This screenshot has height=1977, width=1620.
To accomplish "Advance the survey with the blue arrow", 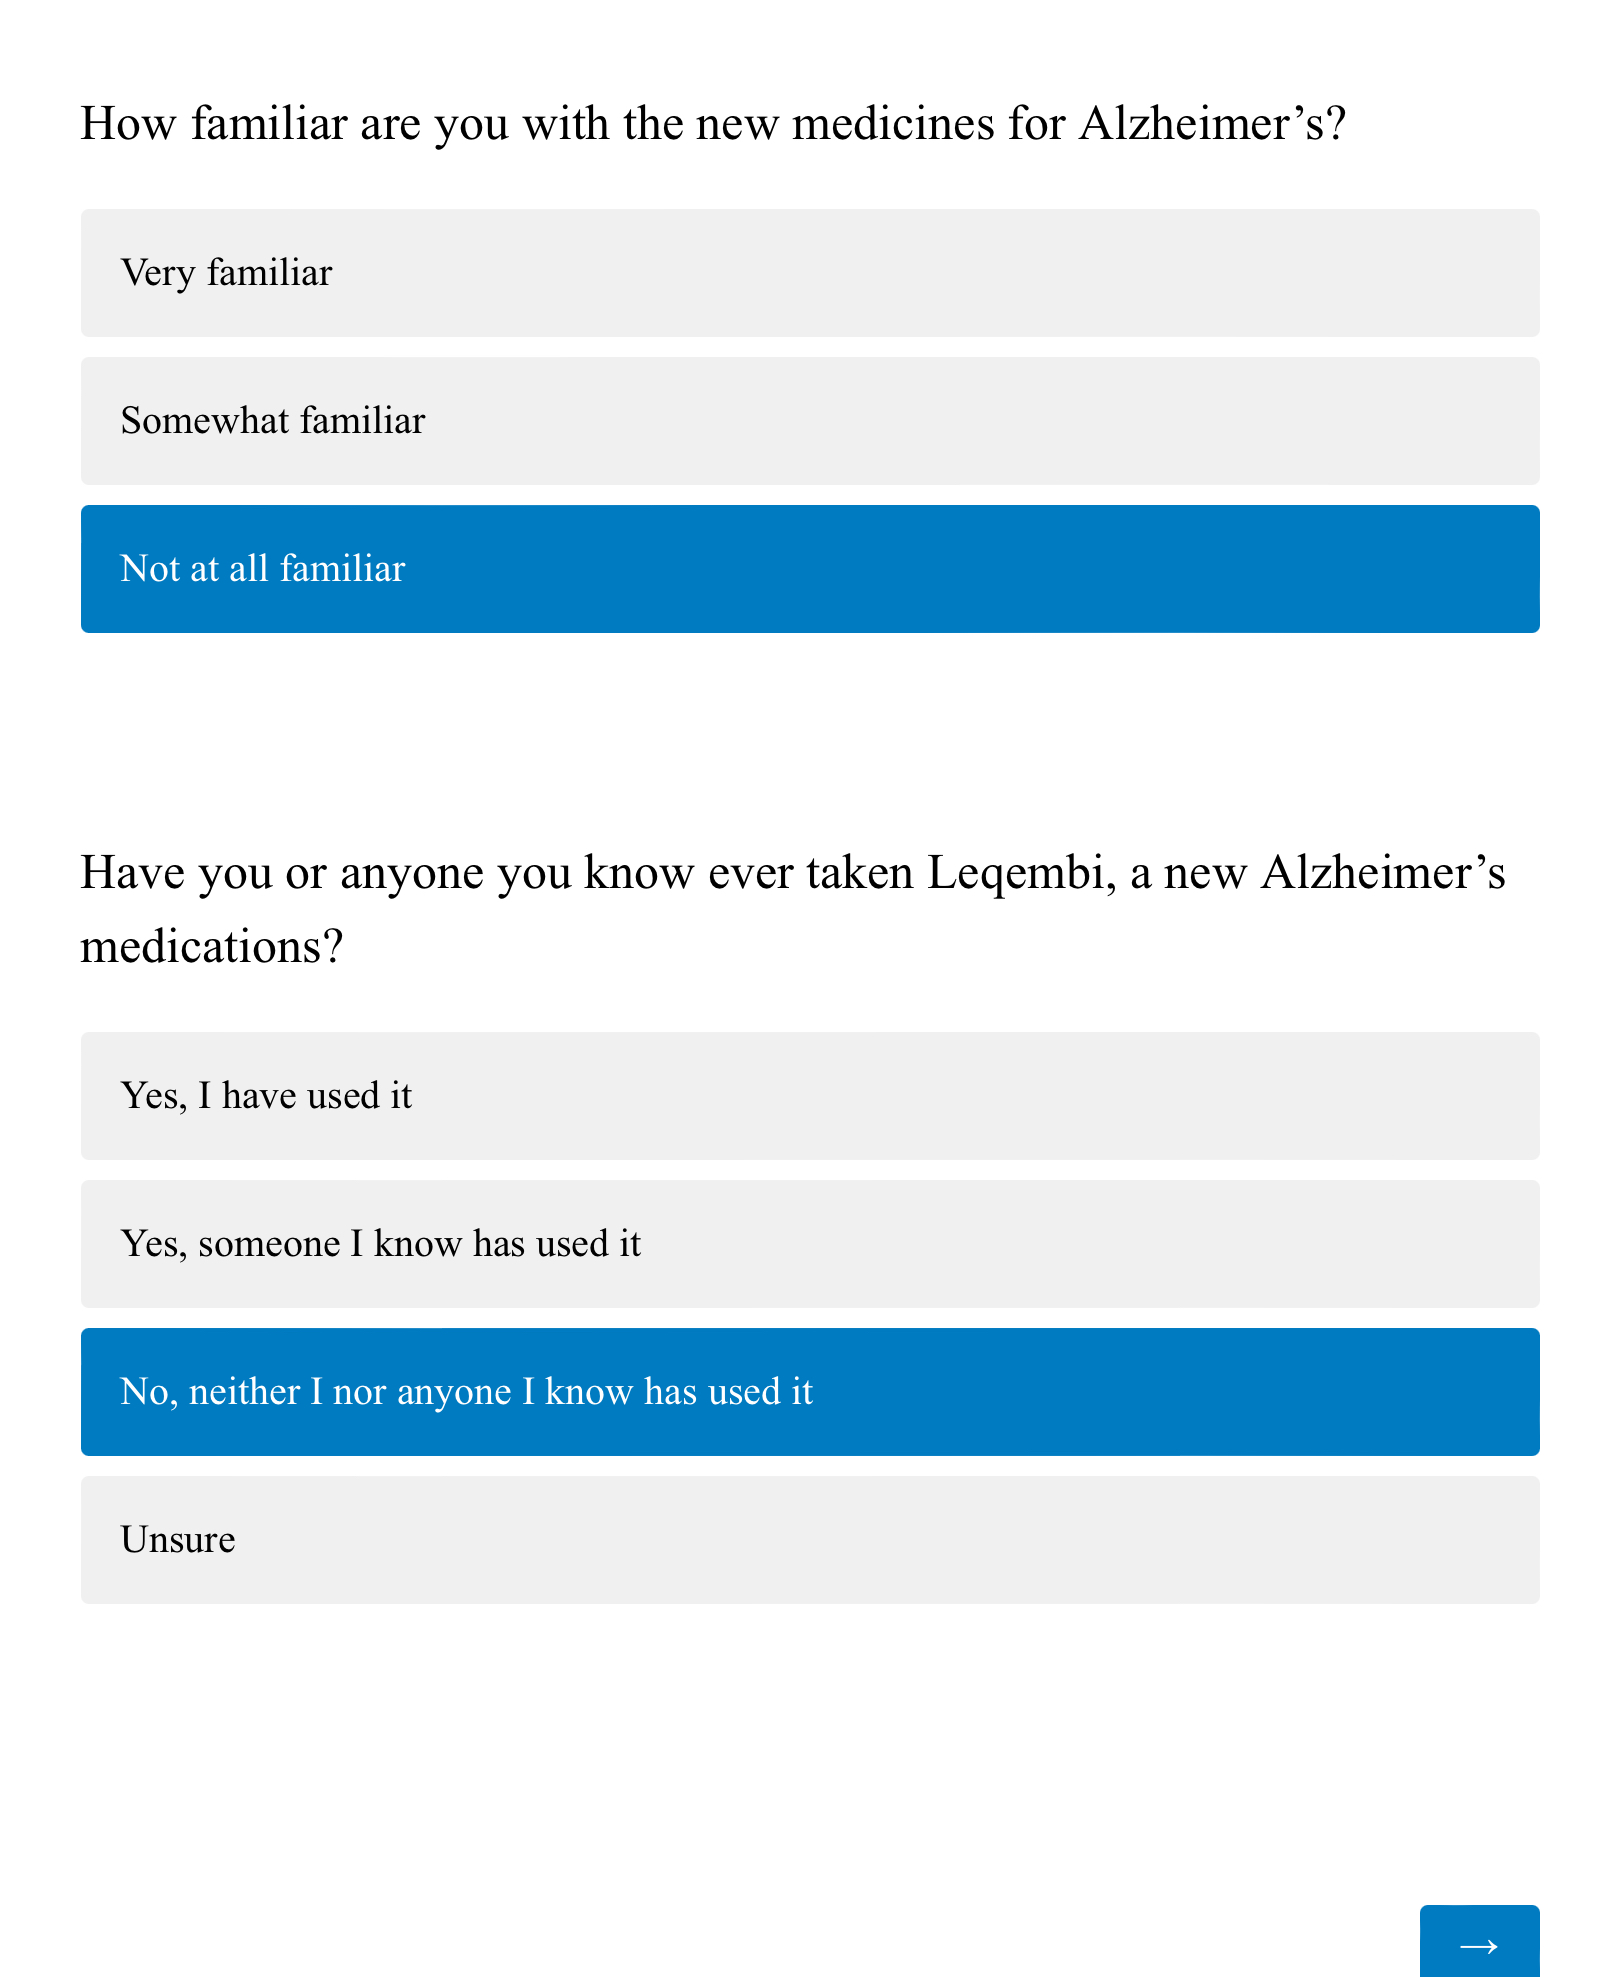I will pyautogui.click(x=1479, y=1940).
